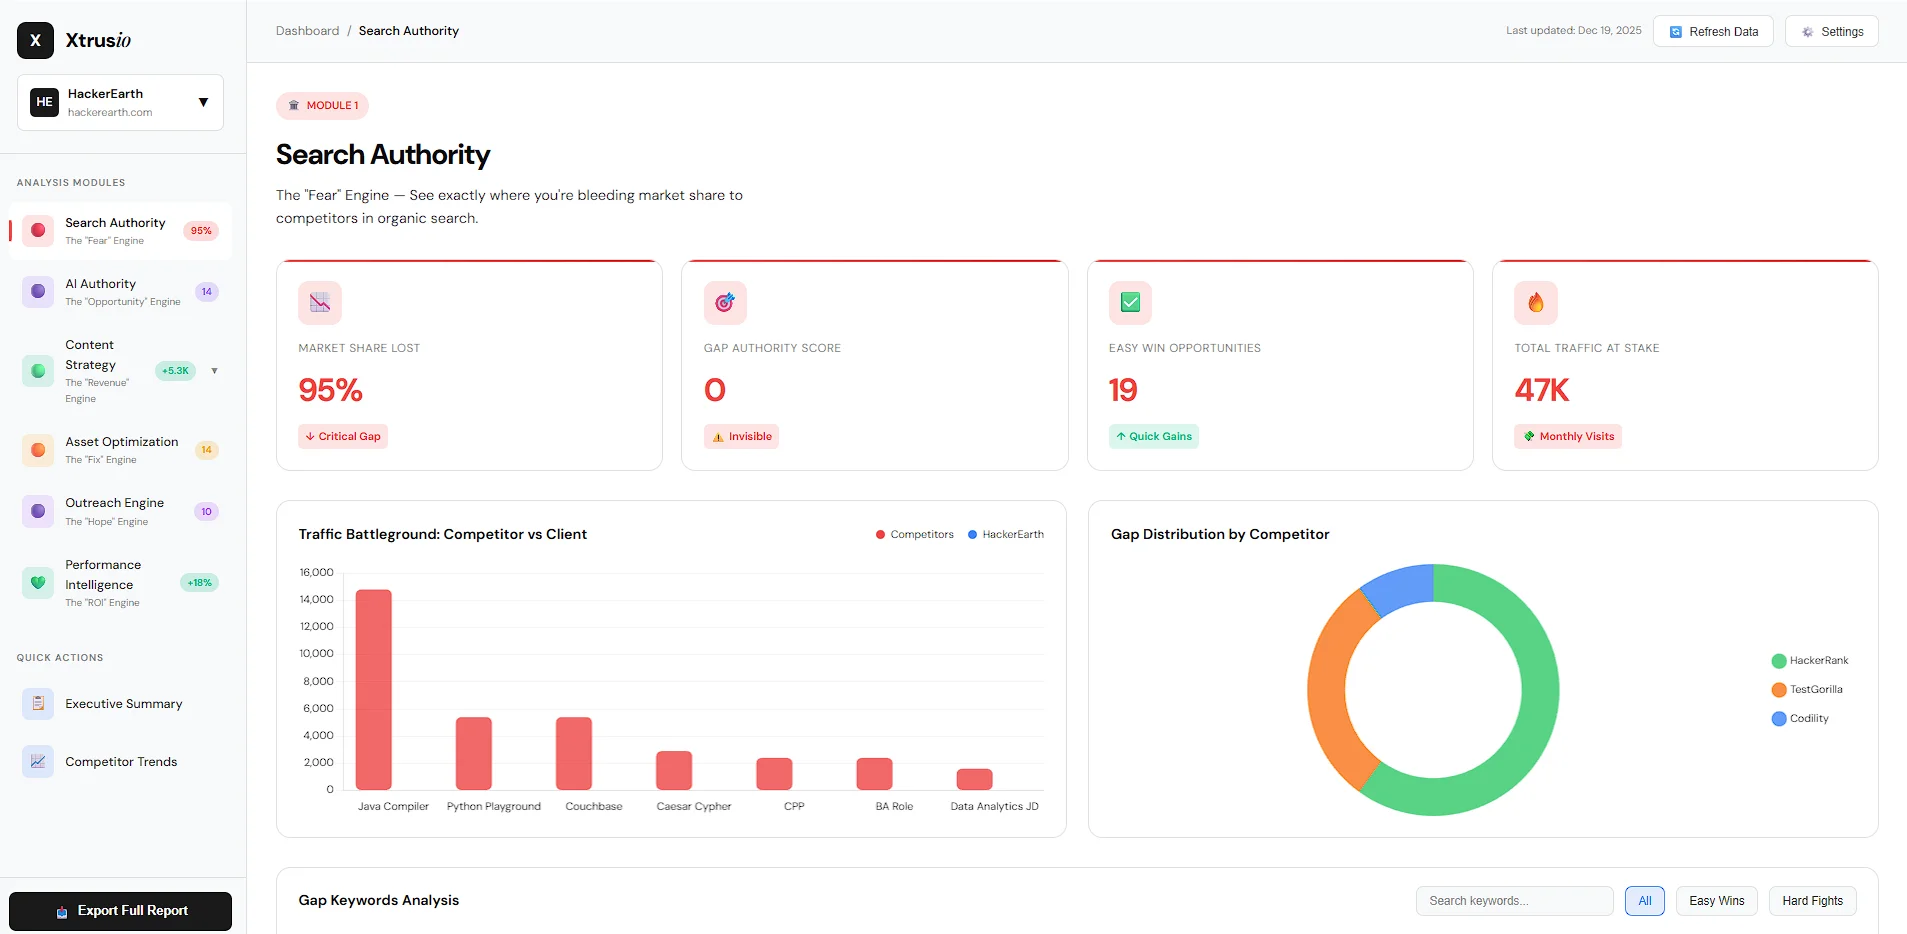1907x934 pixels.
Task: Select the Outreach Engine "Hope" Engine icon
Action: (x=38, y=511)
